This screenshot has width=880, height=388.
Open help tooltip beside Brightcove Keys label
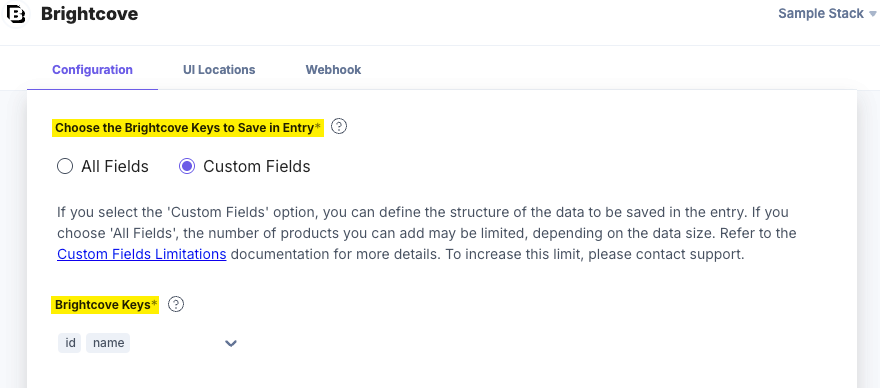176,304
